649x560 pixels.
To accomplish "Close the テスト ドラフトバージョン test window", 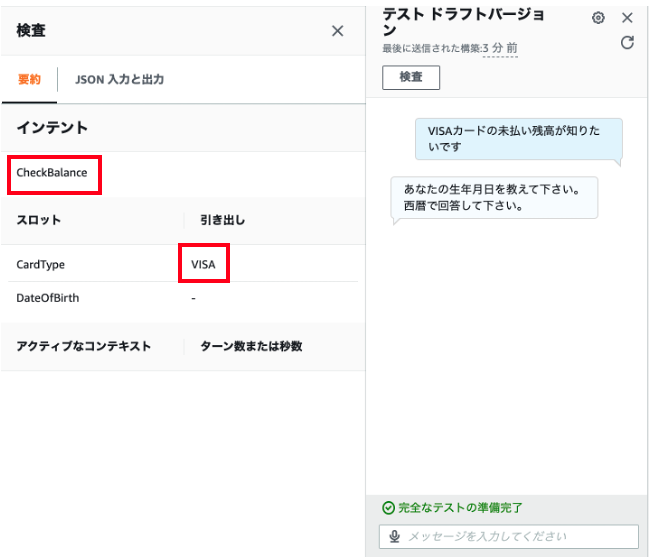I will click(627, 18).
